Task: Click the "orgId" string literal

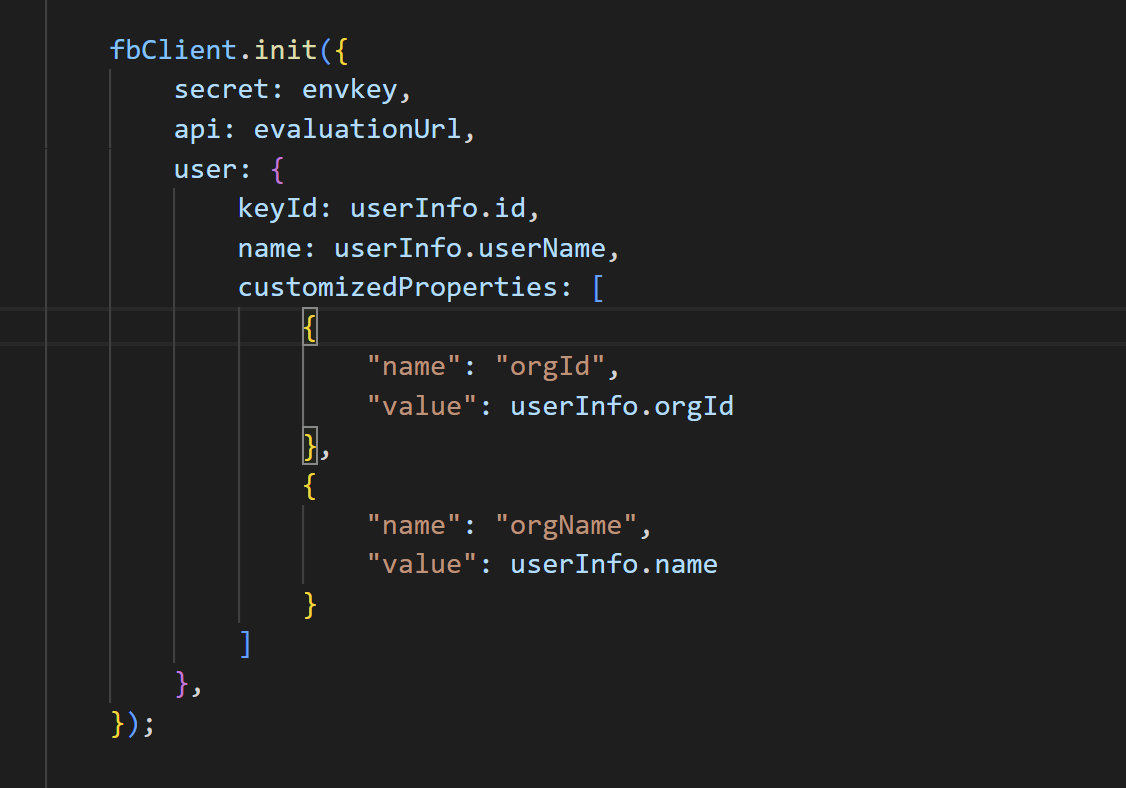Action: tap(550, 367)
